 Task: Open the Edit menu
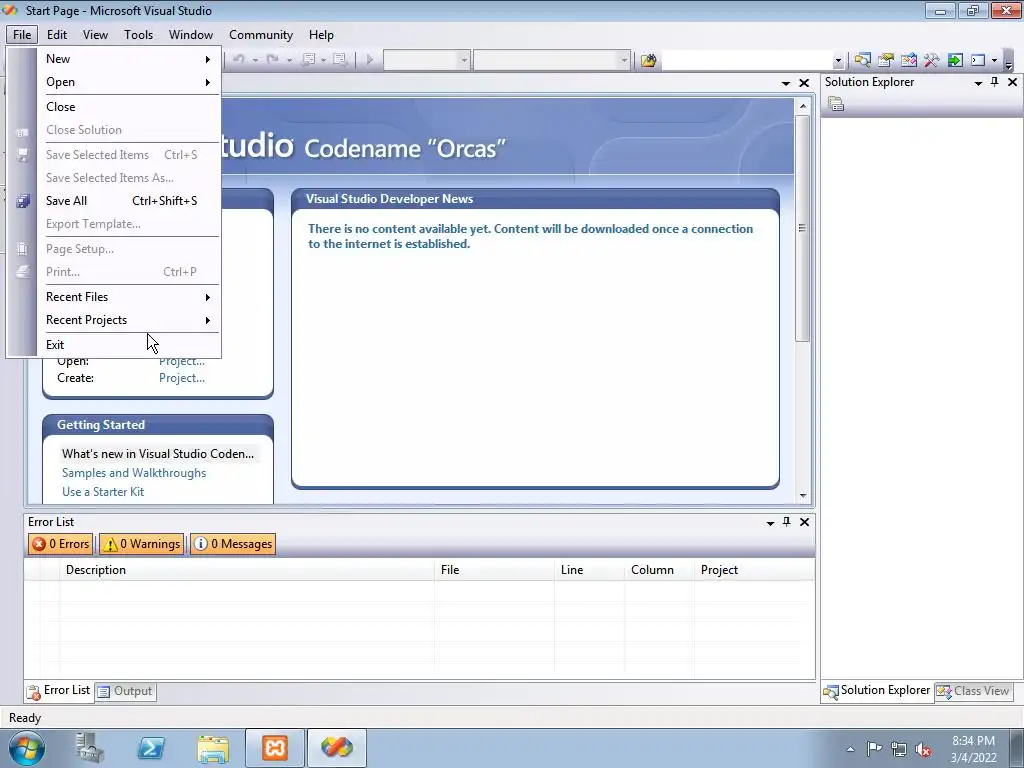(x=57, y=35)
